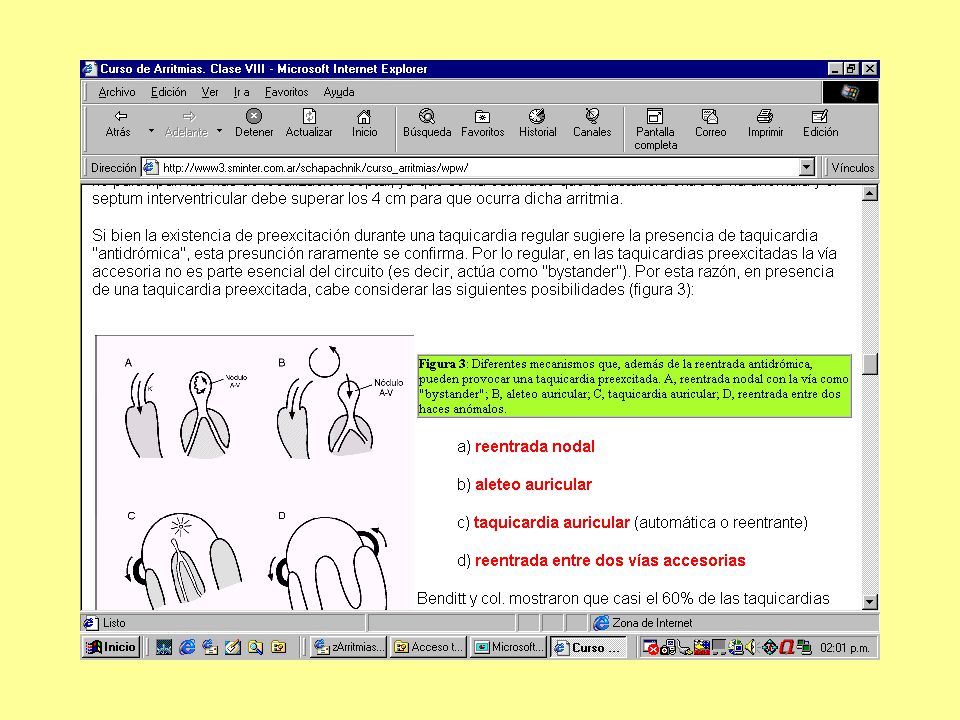Open the notepad-with-pencil quick launch icon
960x720 pixels.
tap(233, 647)
